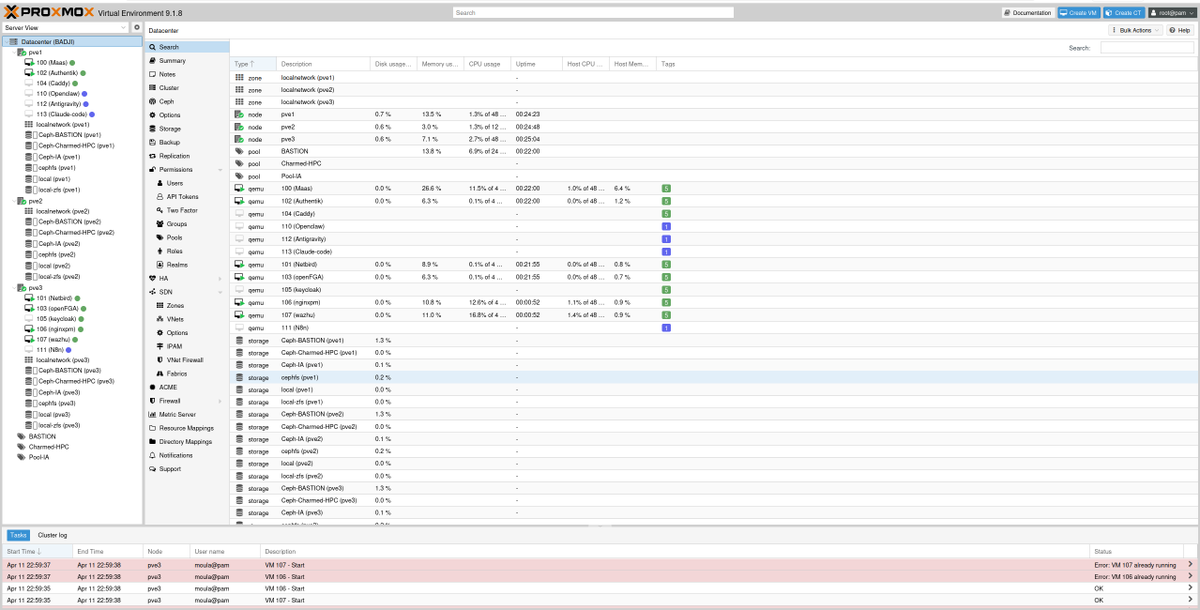Click the Metric Server chart icon
This screenshot has width=1200, height=610.
(x=152, y=414)
